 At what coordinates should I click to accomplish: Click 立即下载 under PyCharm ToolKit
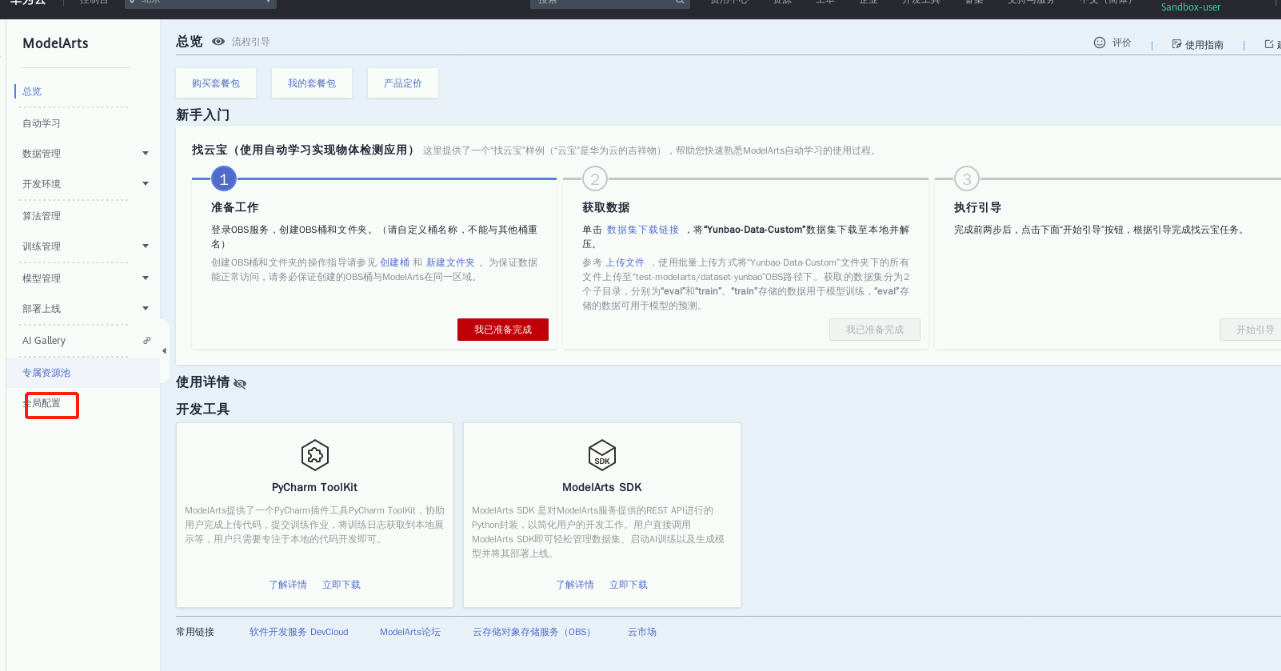coord(341,585)
